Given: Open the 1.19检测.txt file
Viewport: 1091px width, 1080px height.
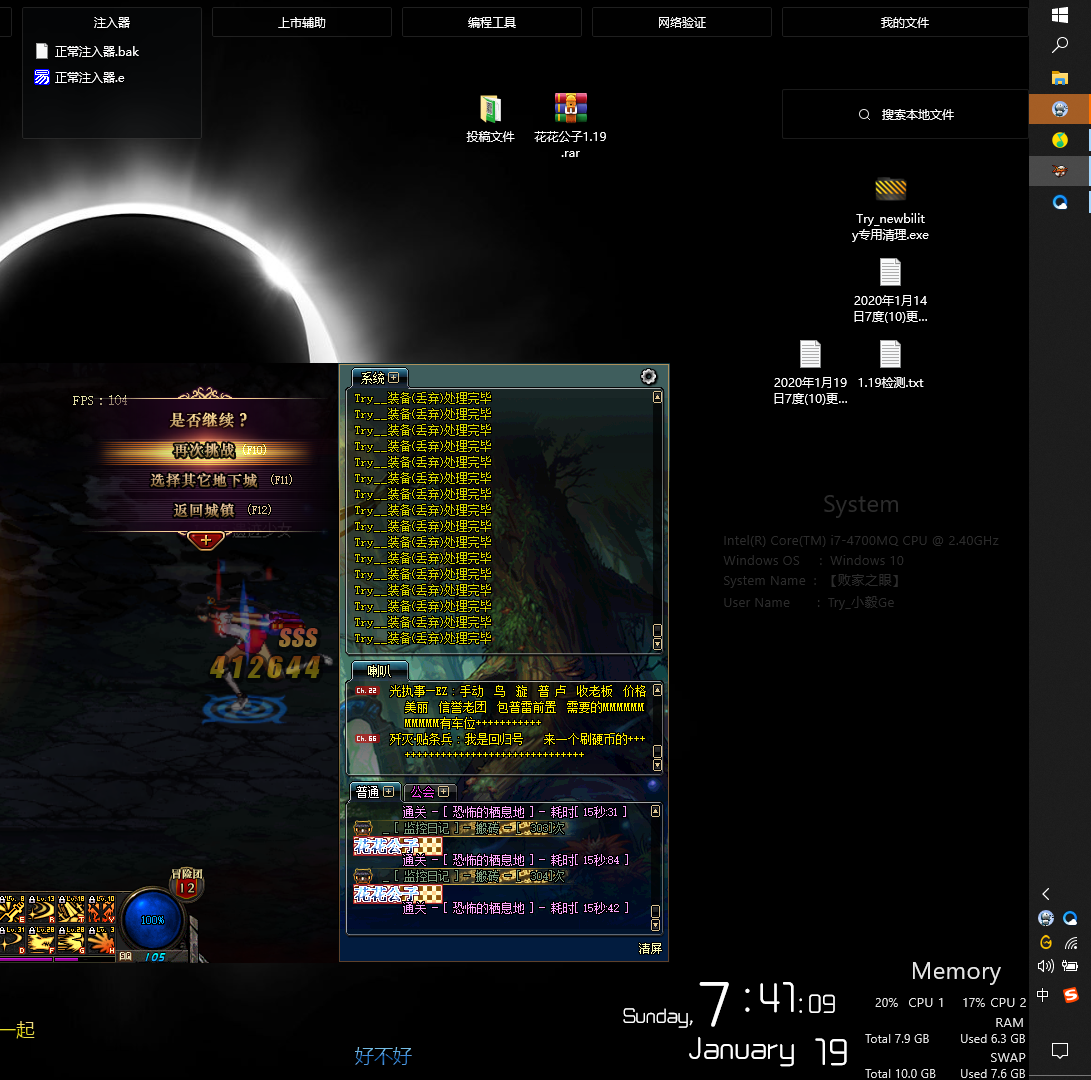Looking at the screenshot, I should pyautogui.click(x=890, y=355).
